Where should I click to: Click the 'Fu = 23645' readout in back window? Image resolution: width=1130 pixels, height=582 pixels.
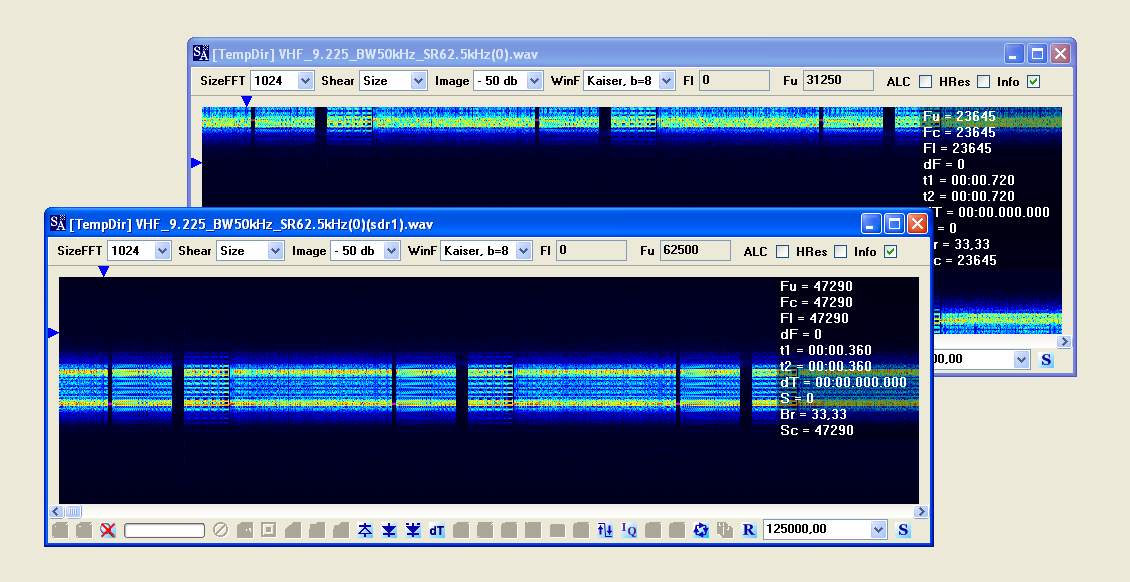(x=959, y=117)
